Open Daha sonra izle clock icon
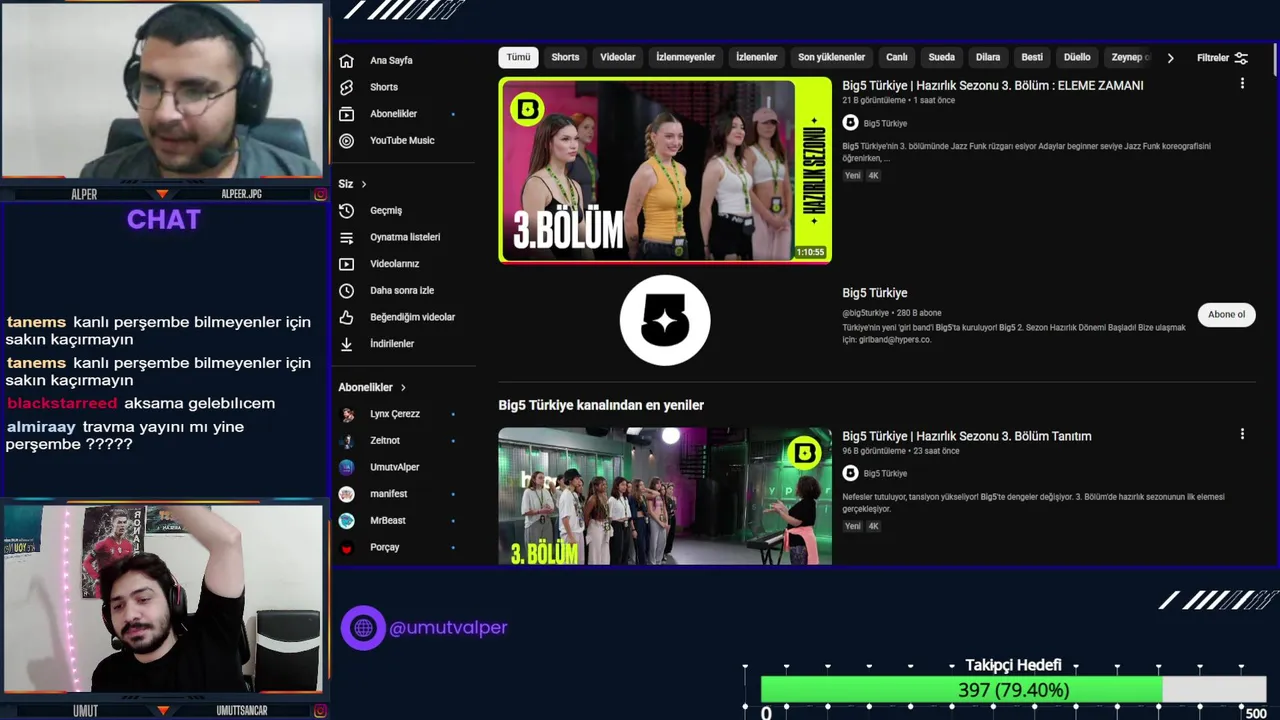Screen dimensions: 1280x720 (x=346, y=291)
